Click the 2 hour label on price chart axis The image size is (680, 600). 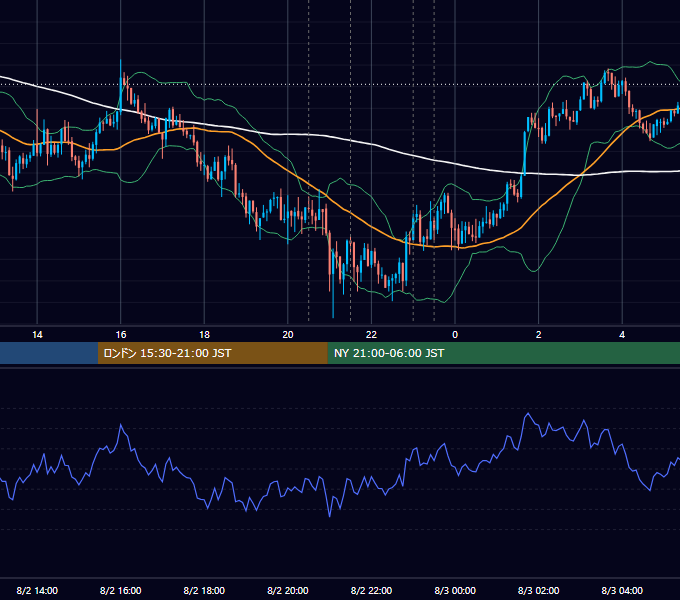pyautogui.click(x=539, y=335)
